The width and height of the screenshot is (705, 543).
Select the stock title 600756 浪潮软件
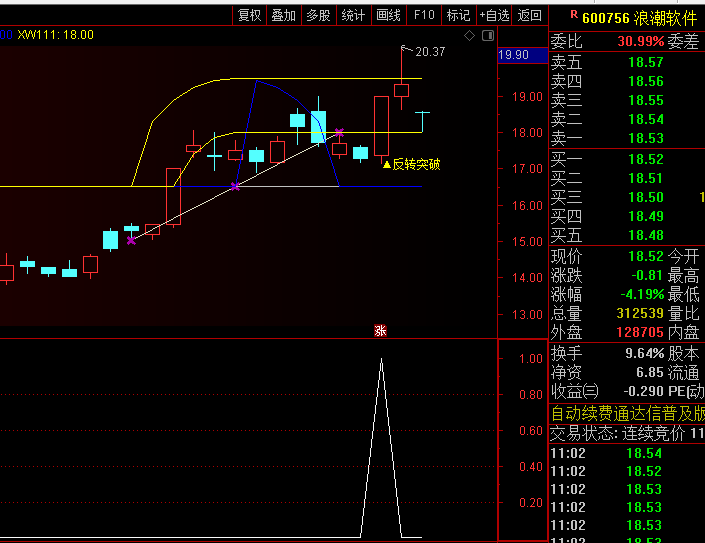(x=639, y=18)
